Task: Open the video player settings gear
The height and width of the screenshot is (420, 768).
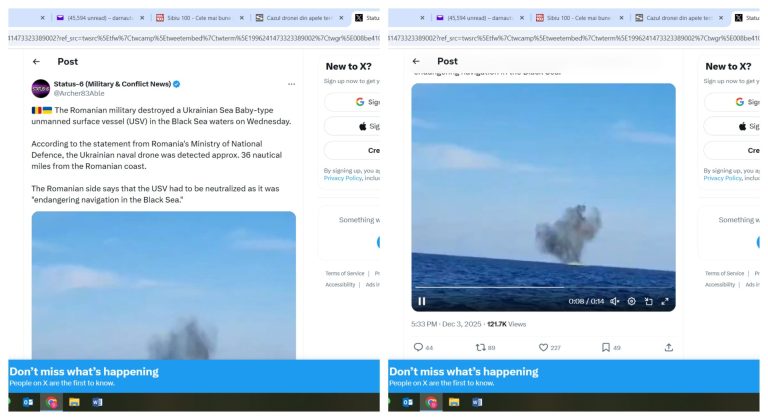Action: point(631,301)
